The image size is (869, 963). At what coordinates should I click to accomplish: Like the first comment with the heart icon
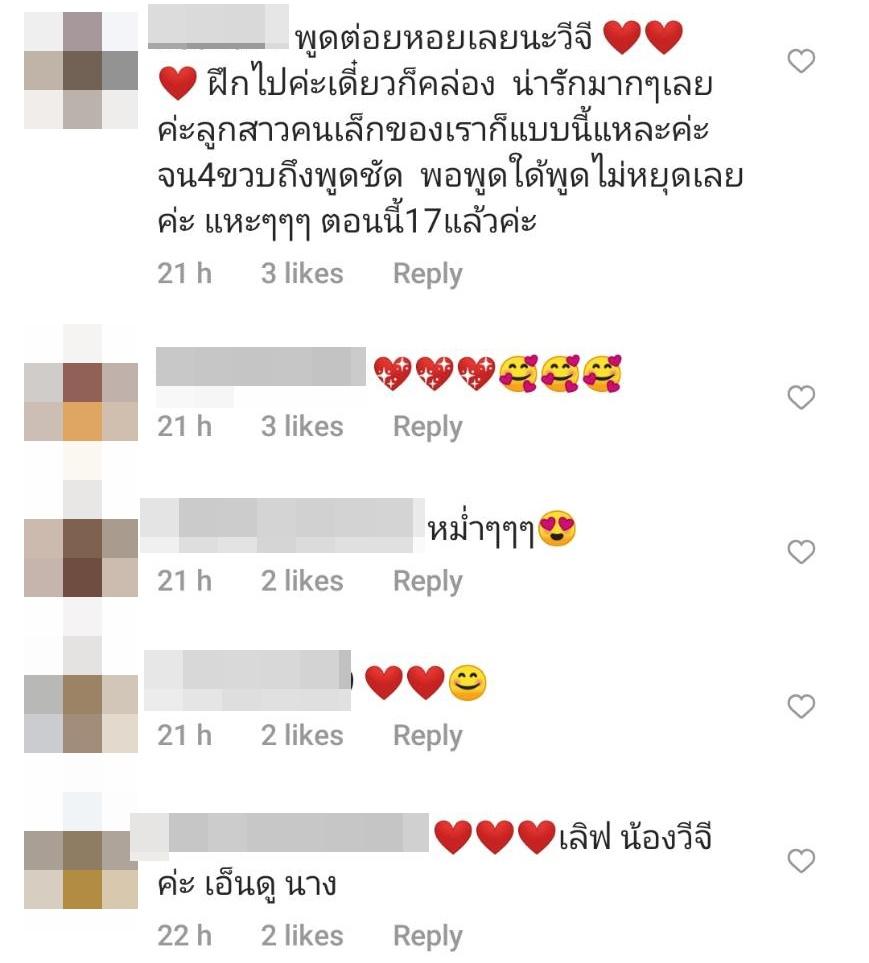pos(801,61)
